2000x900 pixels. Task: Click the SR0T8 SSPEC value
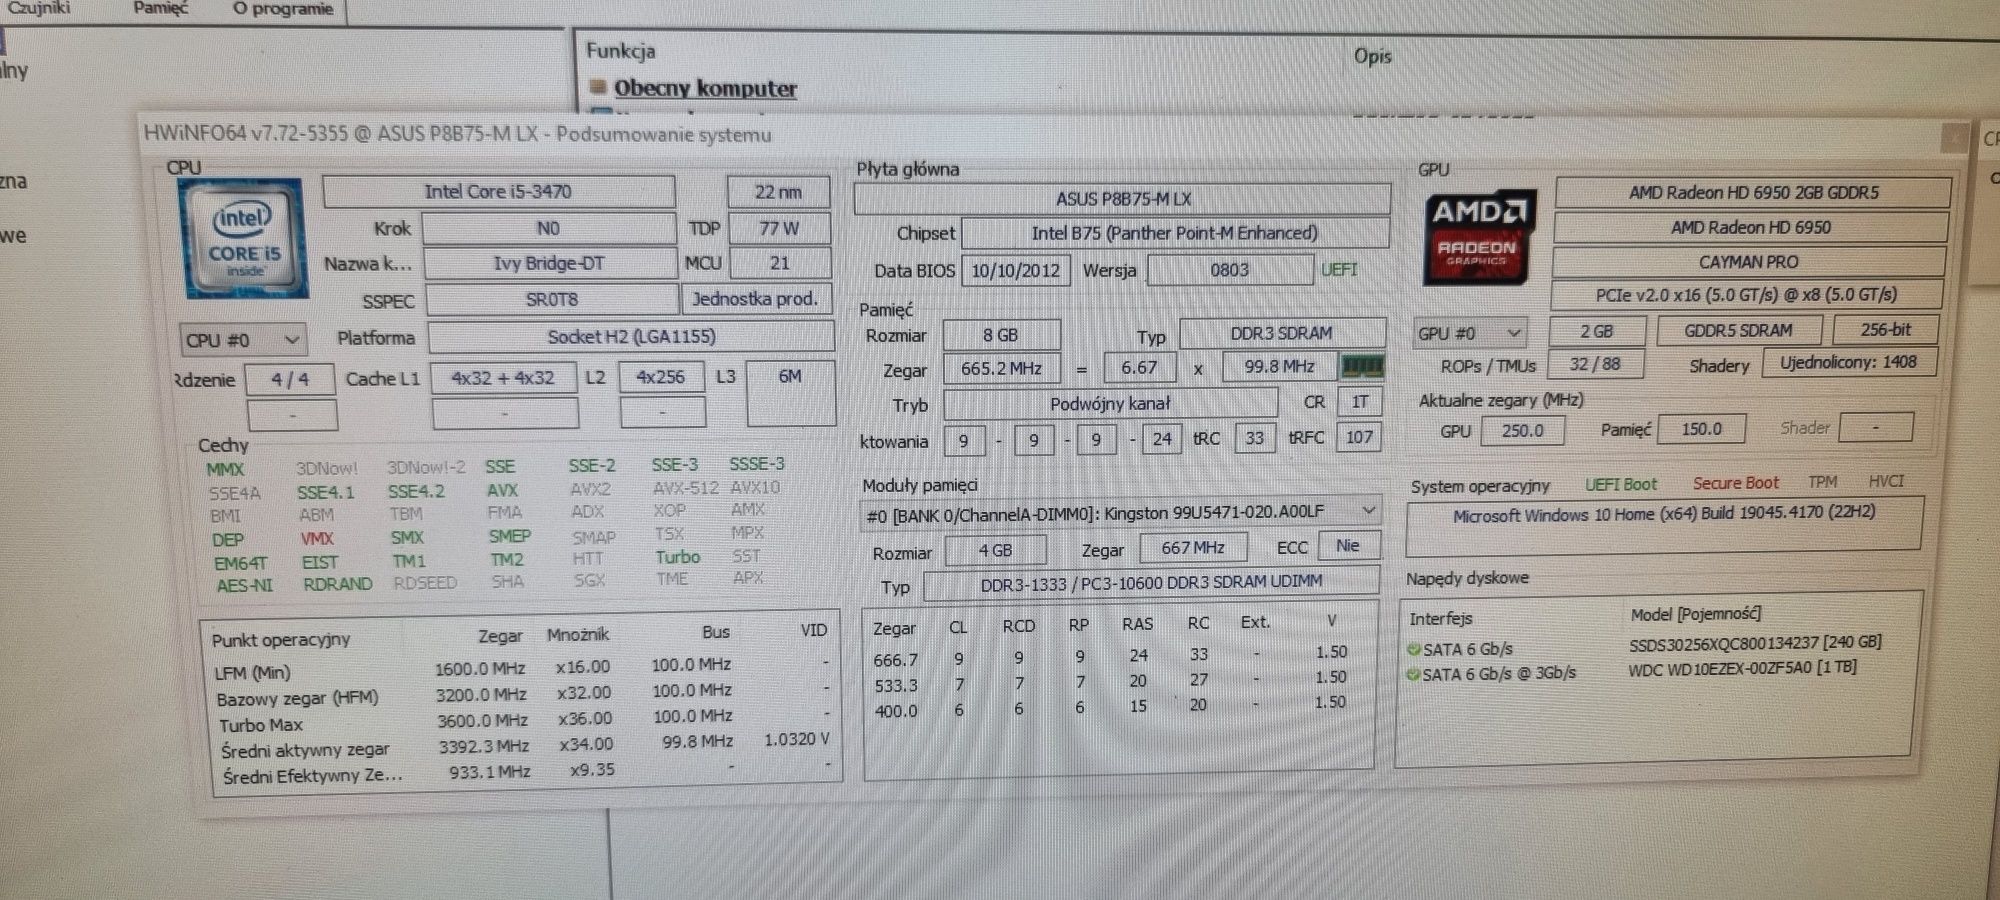point(552,299)
